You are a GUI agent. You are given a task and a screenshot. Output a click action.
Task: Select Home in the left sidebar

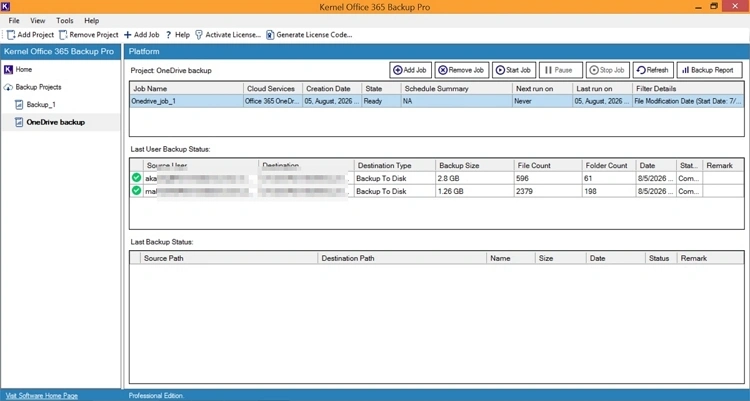(23, 69)
